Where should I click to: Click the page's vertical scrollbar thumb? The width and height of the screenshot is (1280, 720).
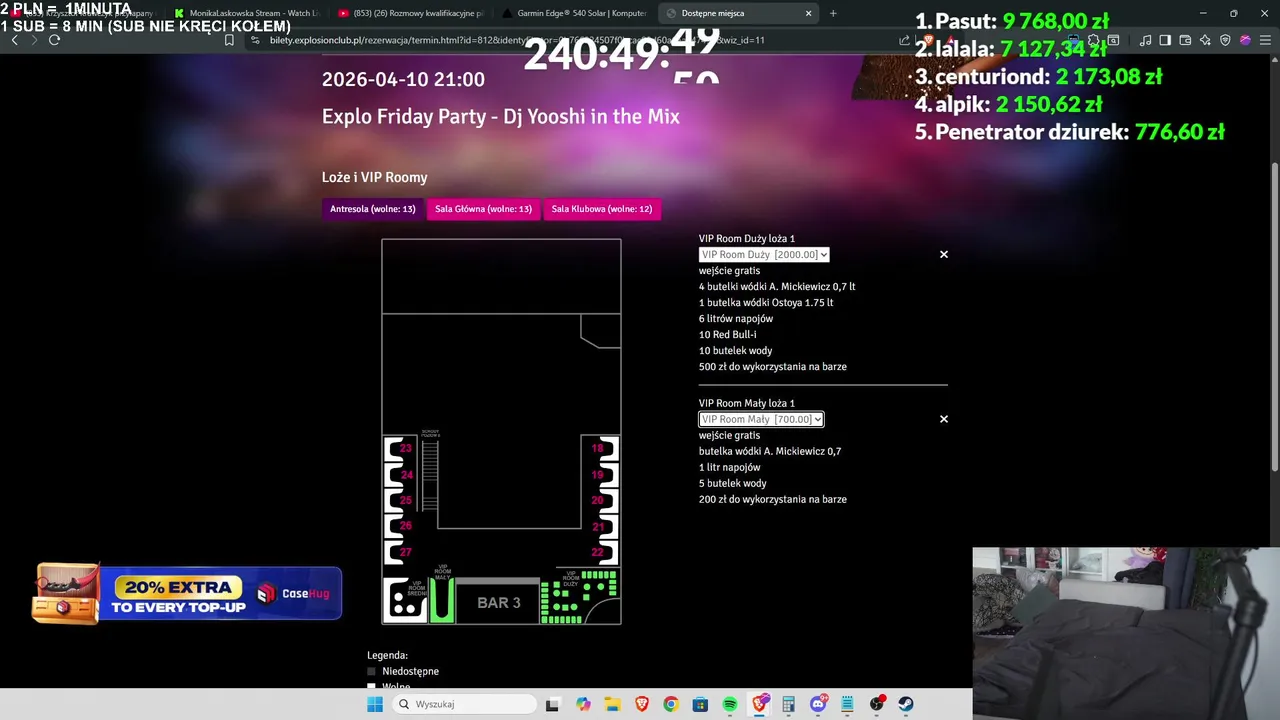click(1274, 317)
